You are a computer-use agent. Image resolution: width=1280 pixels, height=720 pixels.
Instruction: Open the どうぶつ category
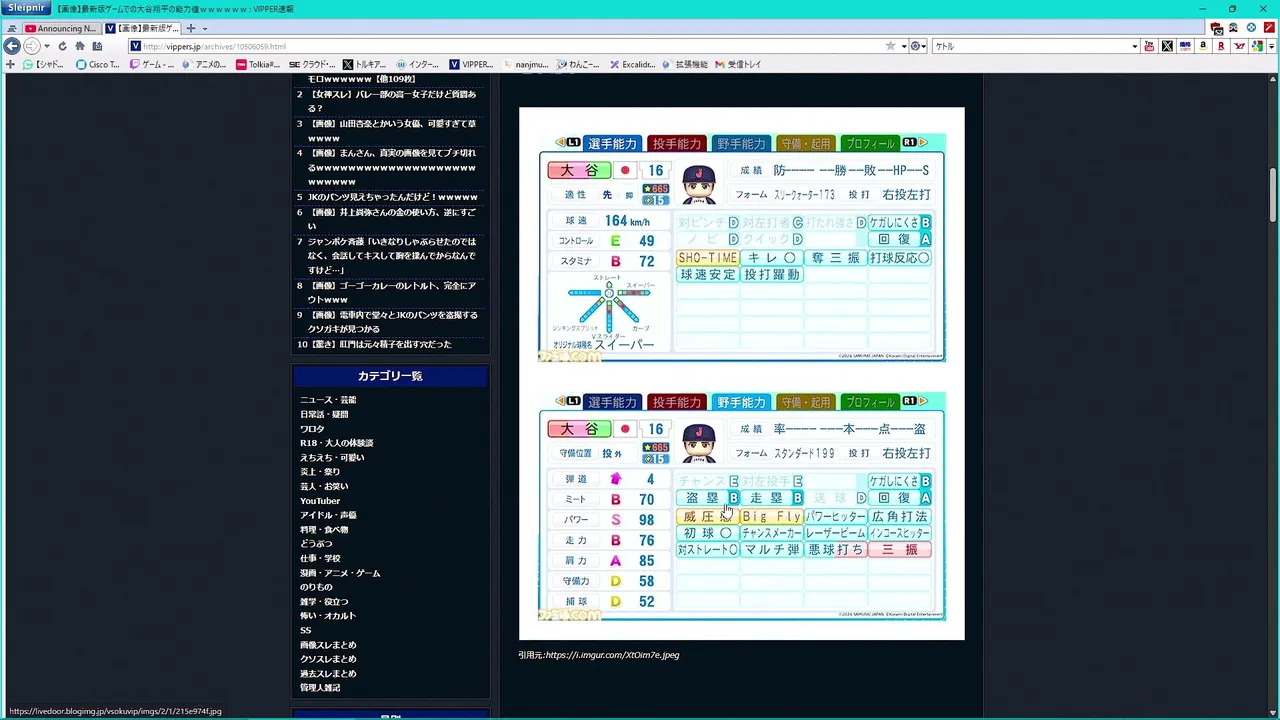point(316,544)
